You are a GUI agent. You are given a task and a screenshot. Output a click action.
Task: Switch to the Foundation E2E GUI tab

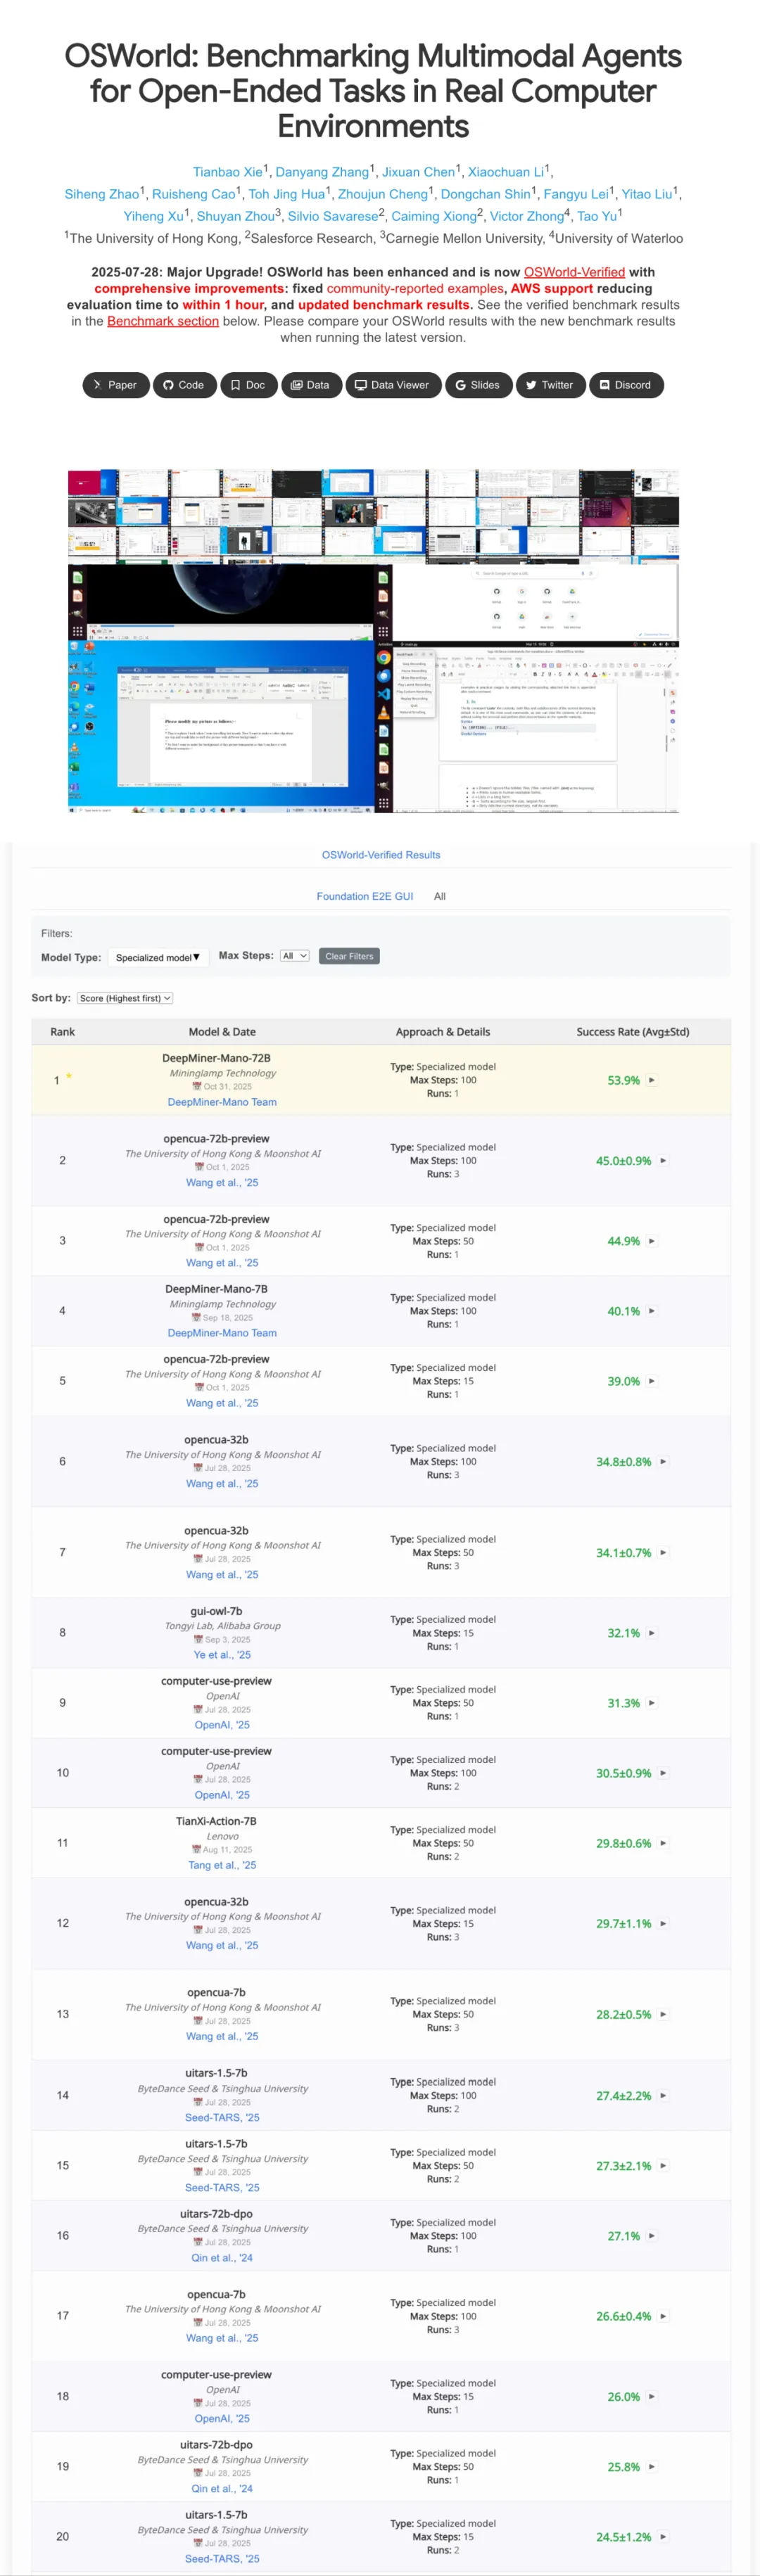tap(364, 896)
